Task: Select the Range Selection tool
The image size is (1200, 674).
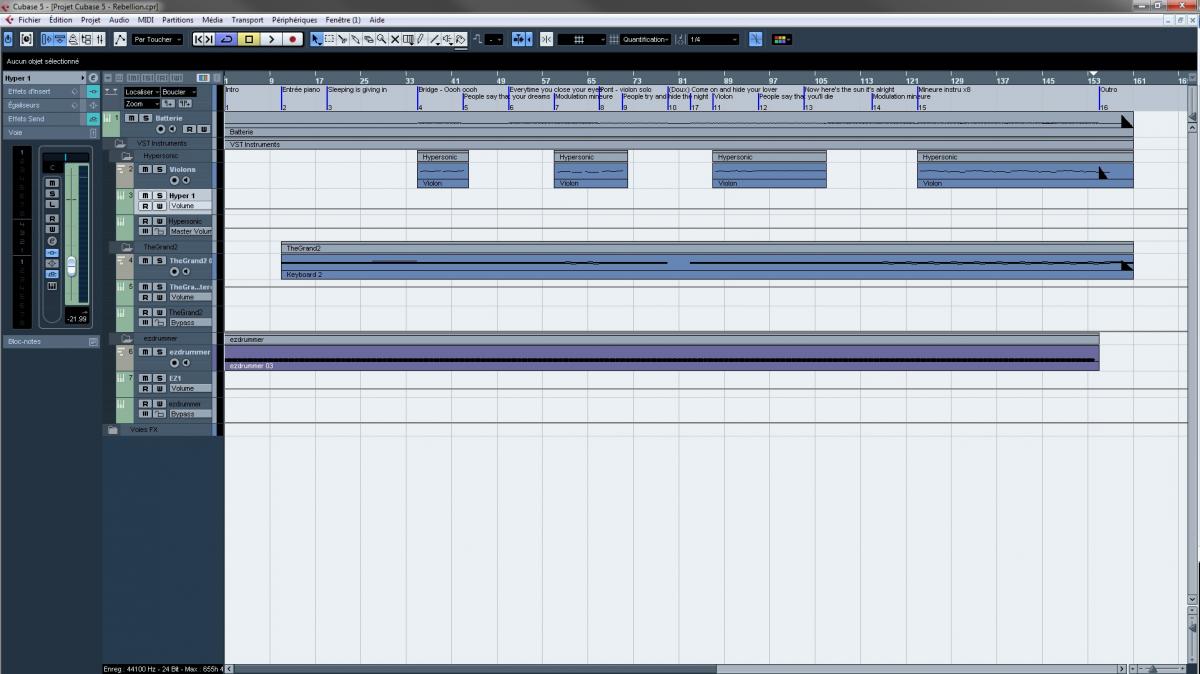Action: click(329, 39)
